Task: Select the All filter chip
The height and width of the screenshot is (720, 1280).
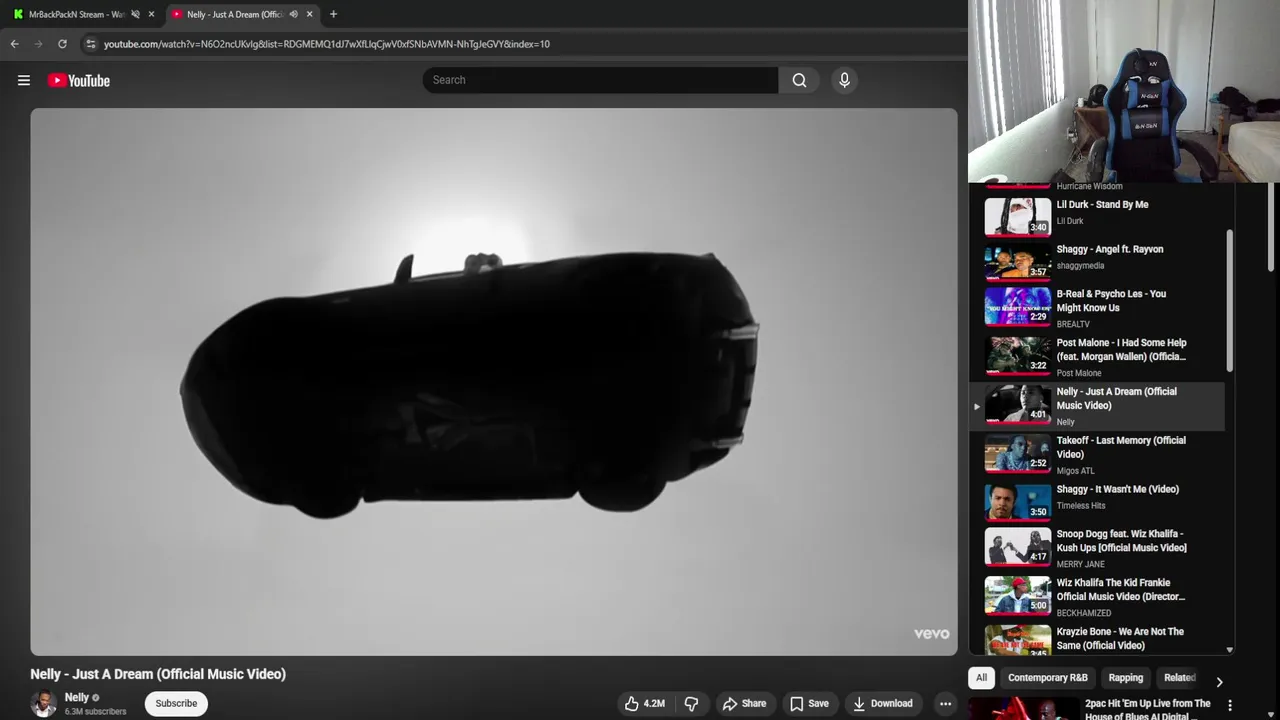Action: tap(981, 678)
